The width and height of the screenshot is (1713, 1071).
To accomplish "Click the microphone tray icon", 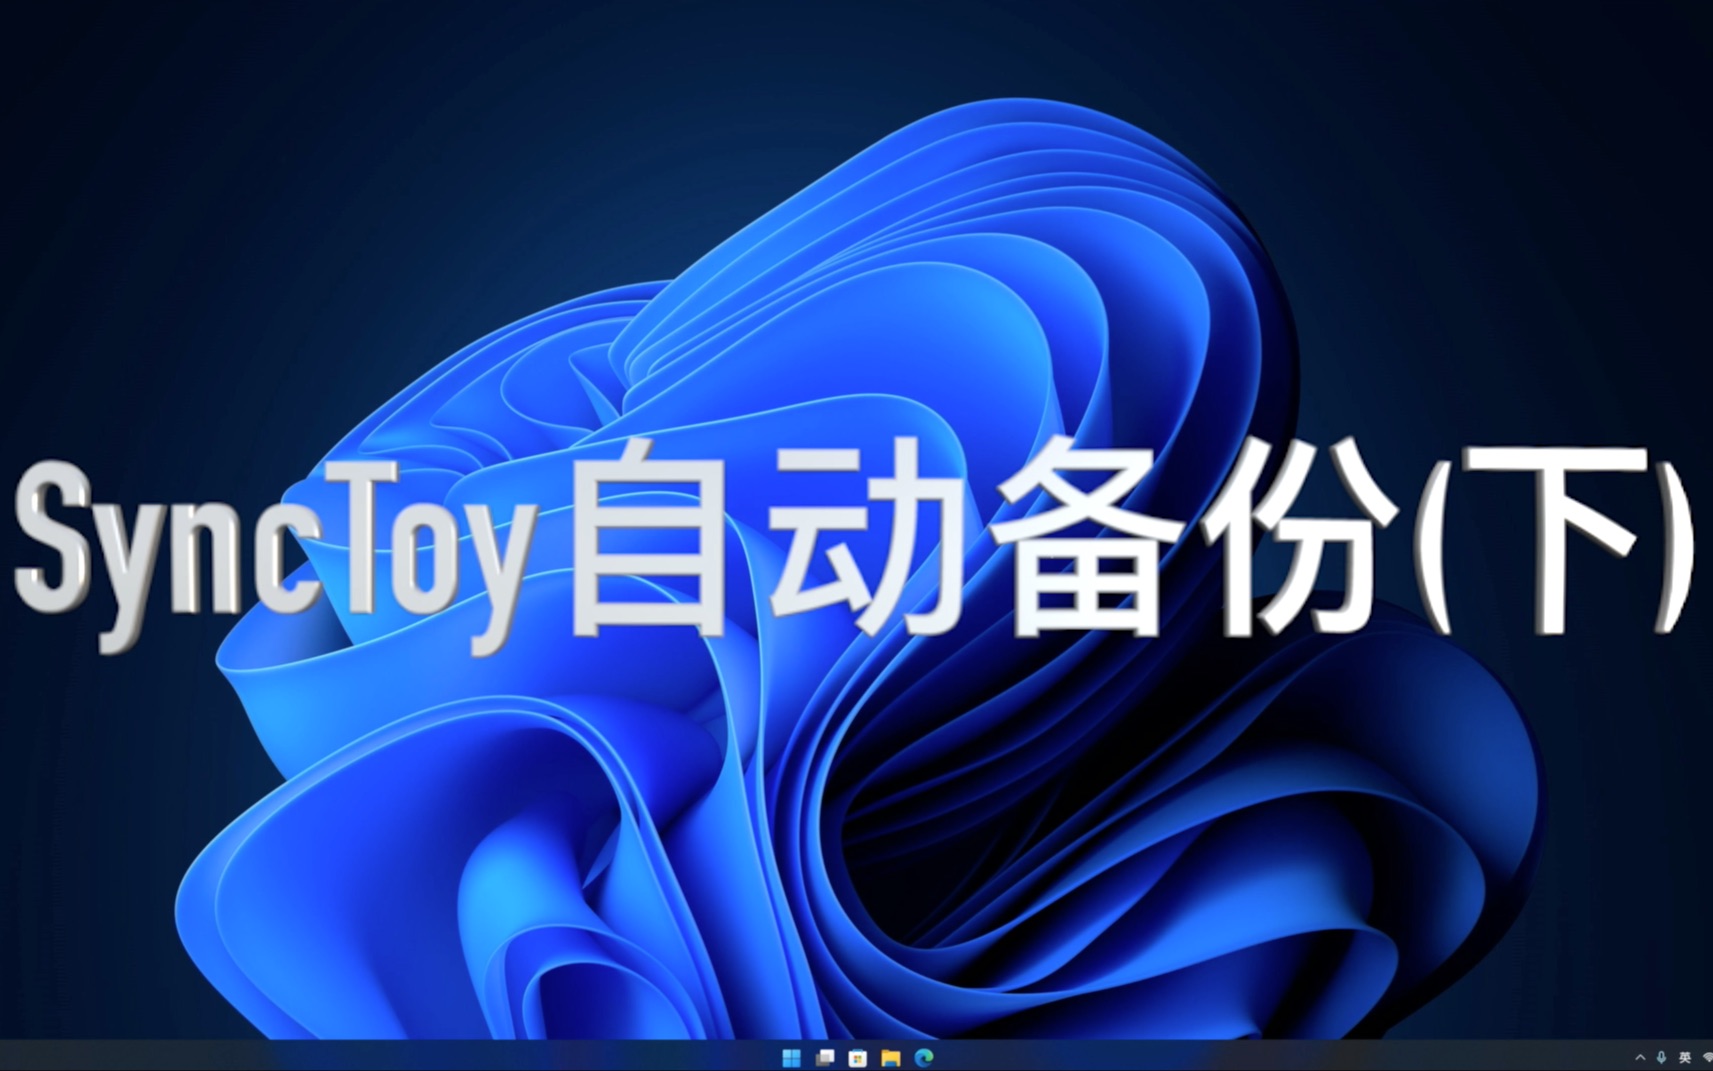I will click(1662, 1057).
